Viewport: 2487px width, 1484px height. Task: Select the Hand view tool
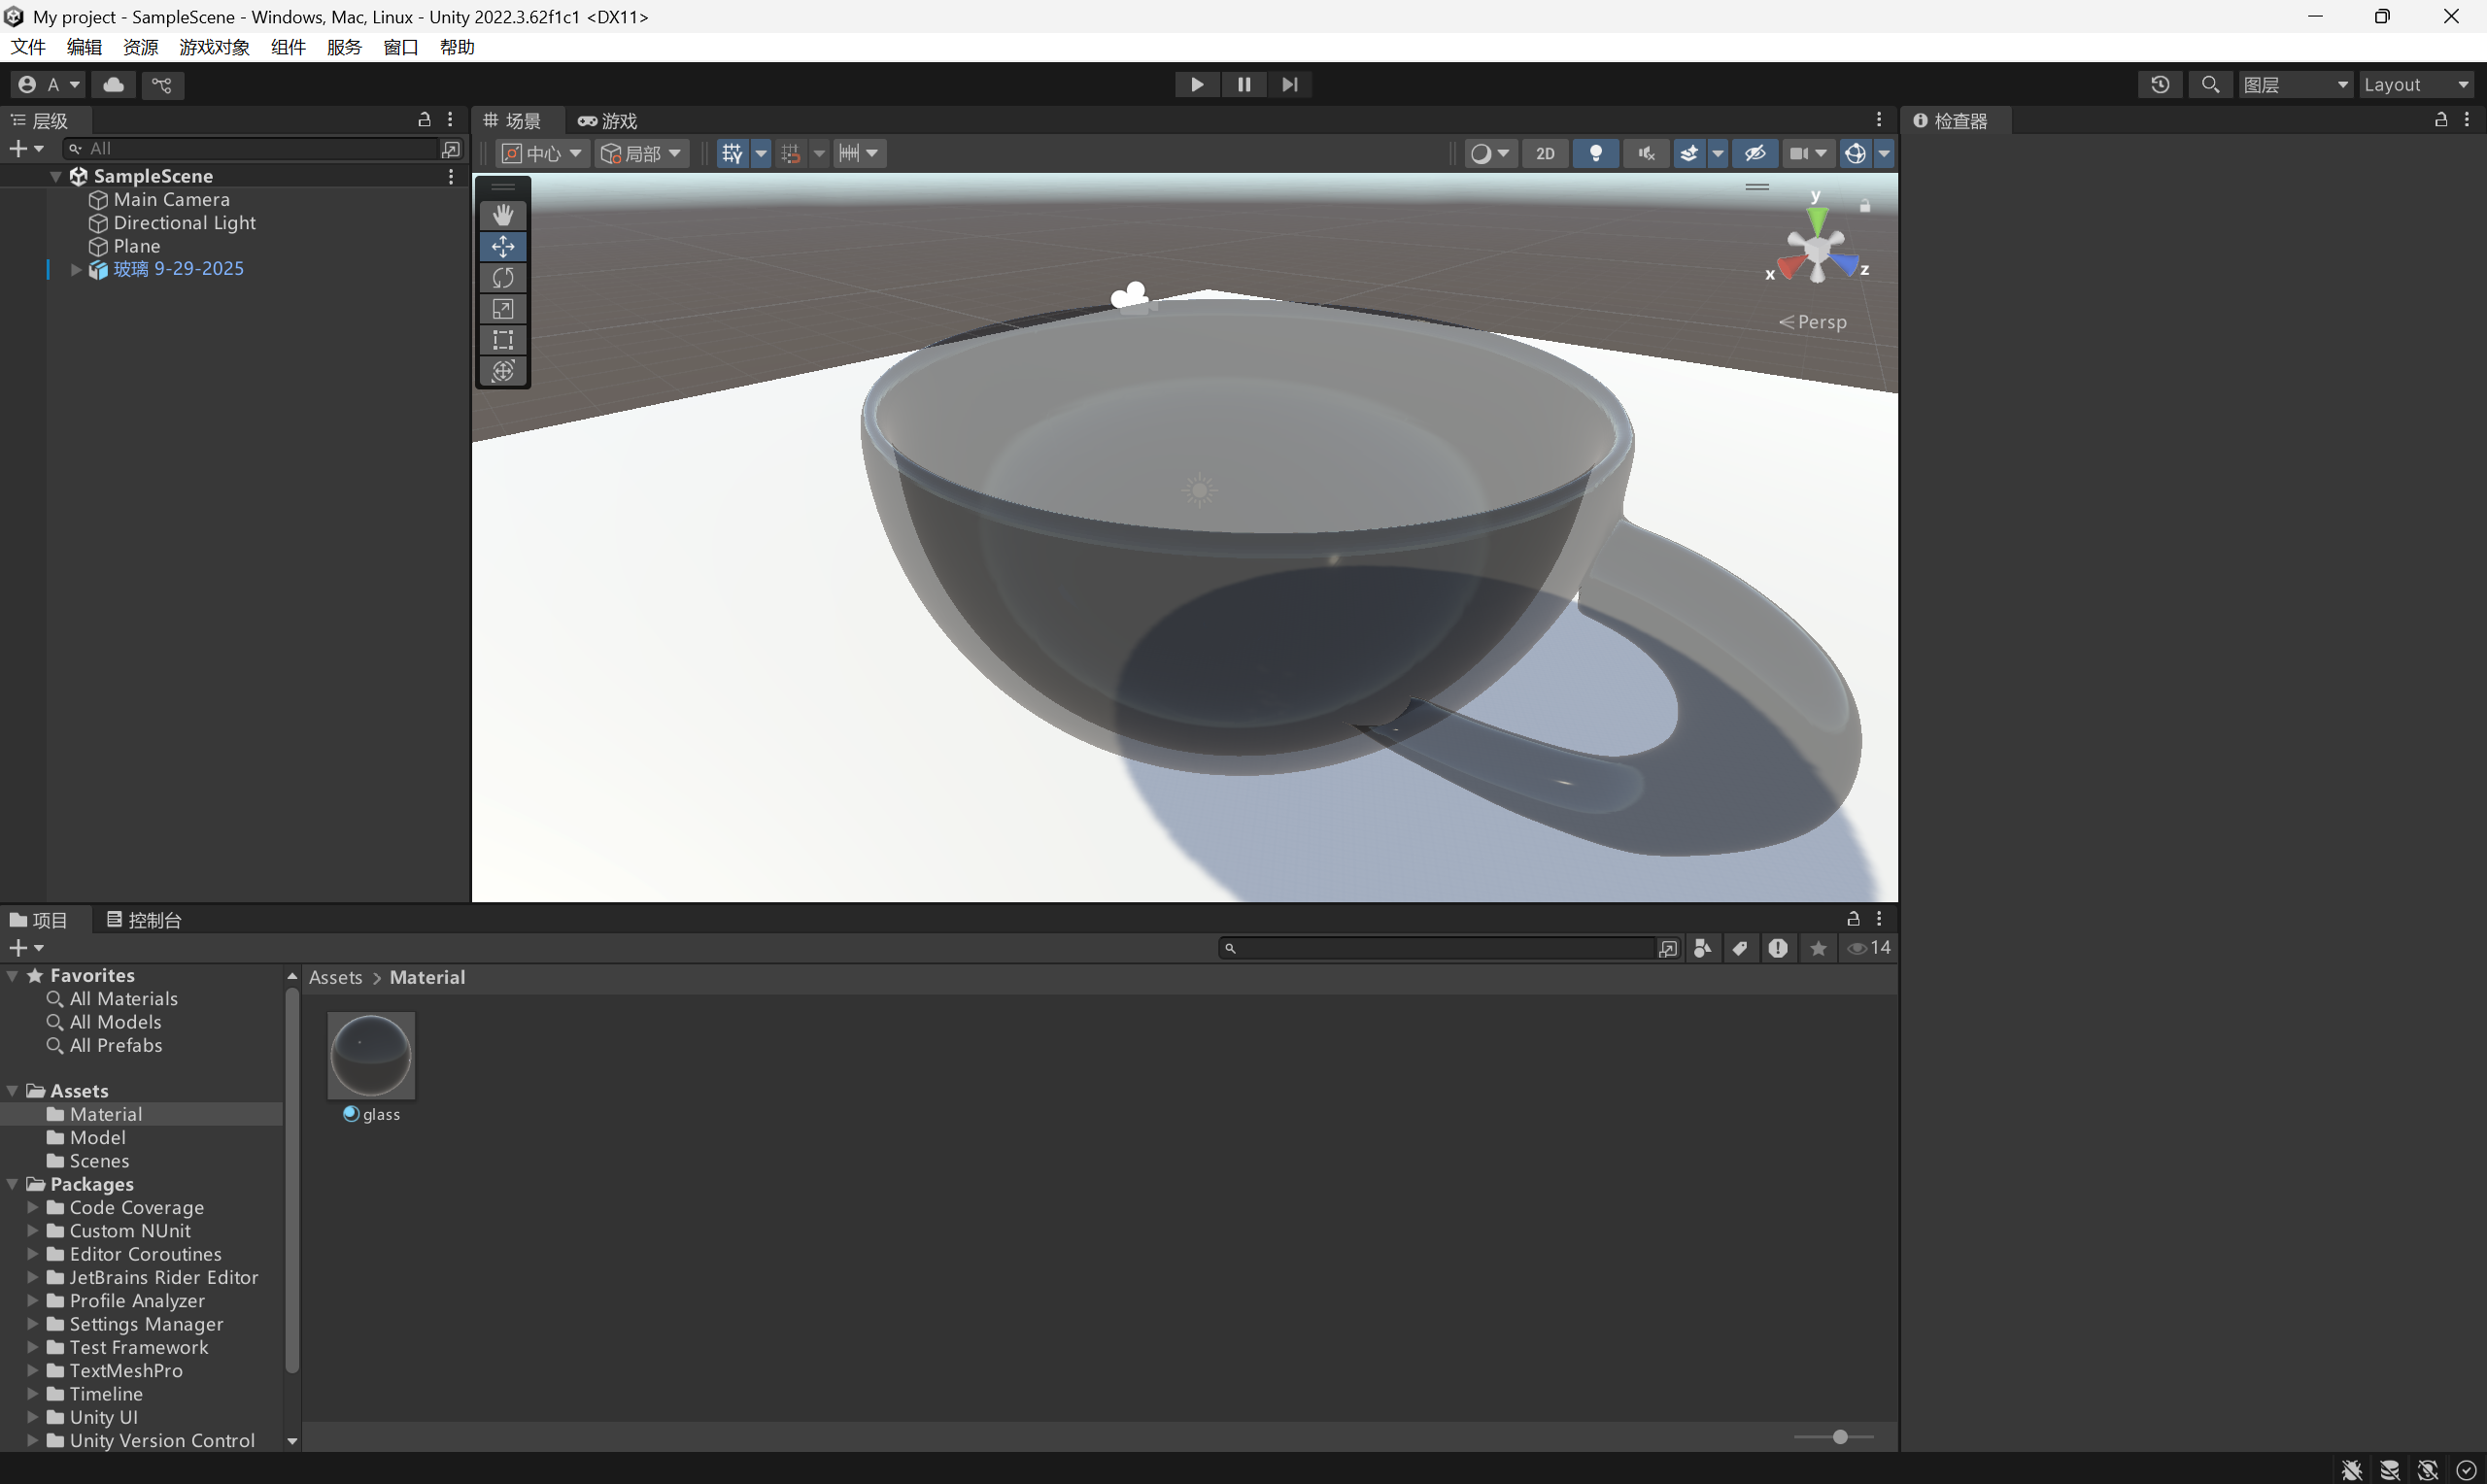point(503,215)
